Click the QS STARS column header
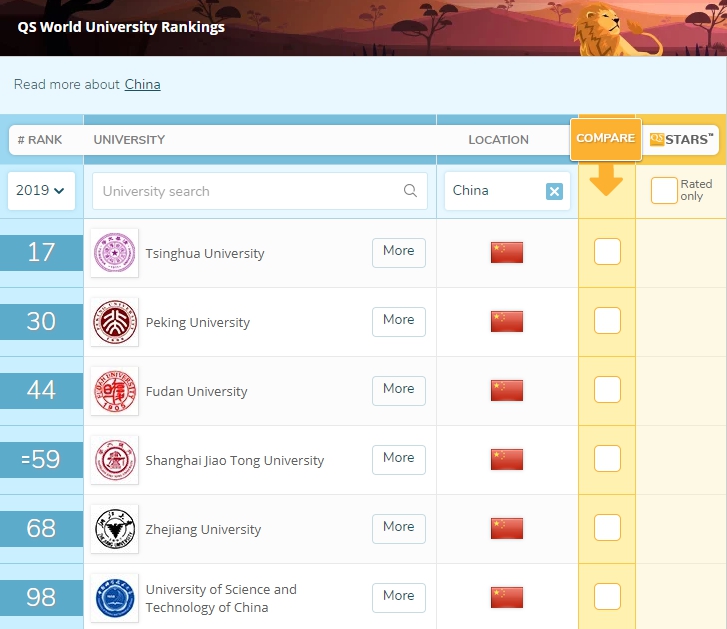 (682, 140)
